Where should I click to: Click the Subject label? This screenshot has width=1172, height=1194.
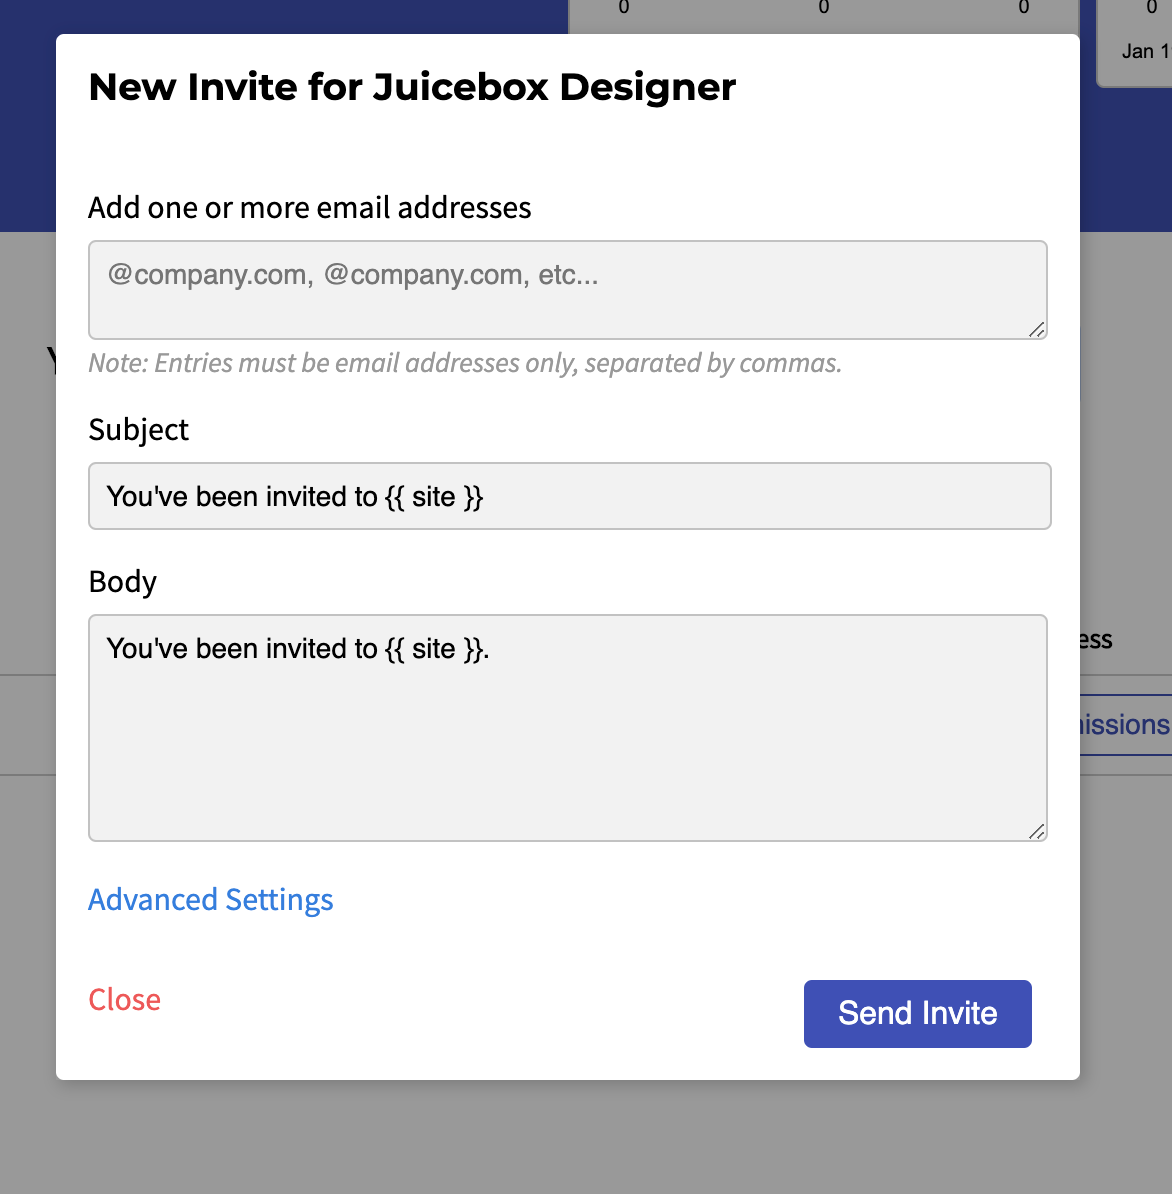point(139,429)
